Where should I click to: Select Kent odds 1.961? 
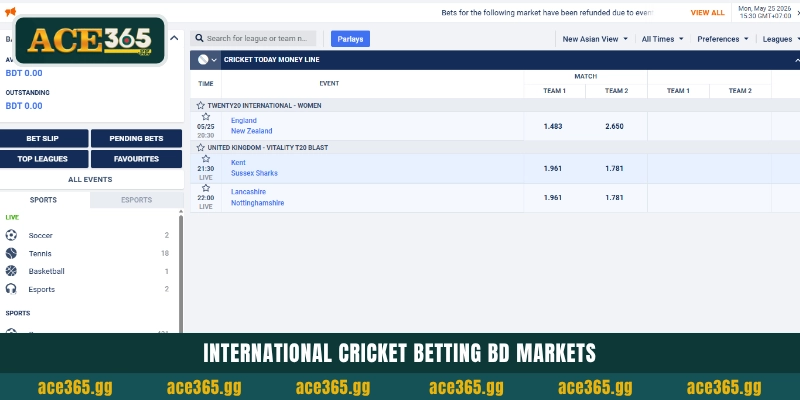pos(554,168)
